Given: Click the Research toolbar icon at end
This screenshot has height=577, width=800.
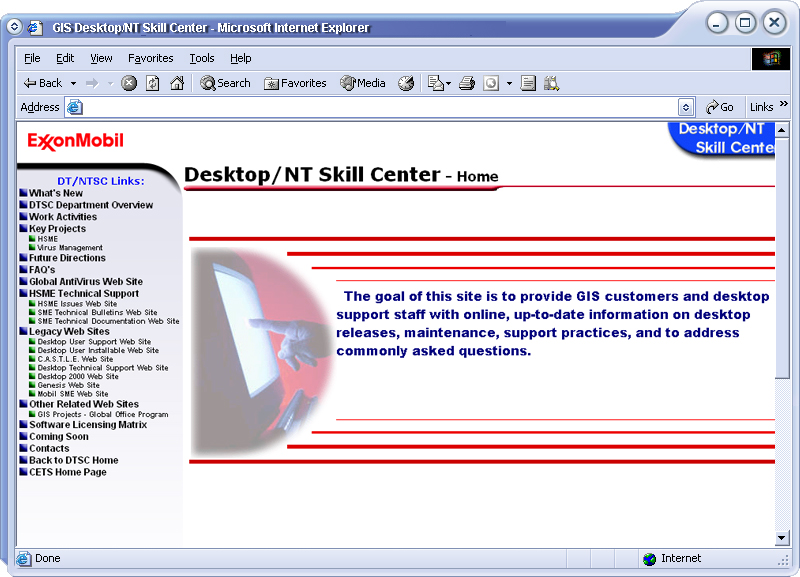Looking at the screenshot, I should pyautogui.click(x=552, y=83).
